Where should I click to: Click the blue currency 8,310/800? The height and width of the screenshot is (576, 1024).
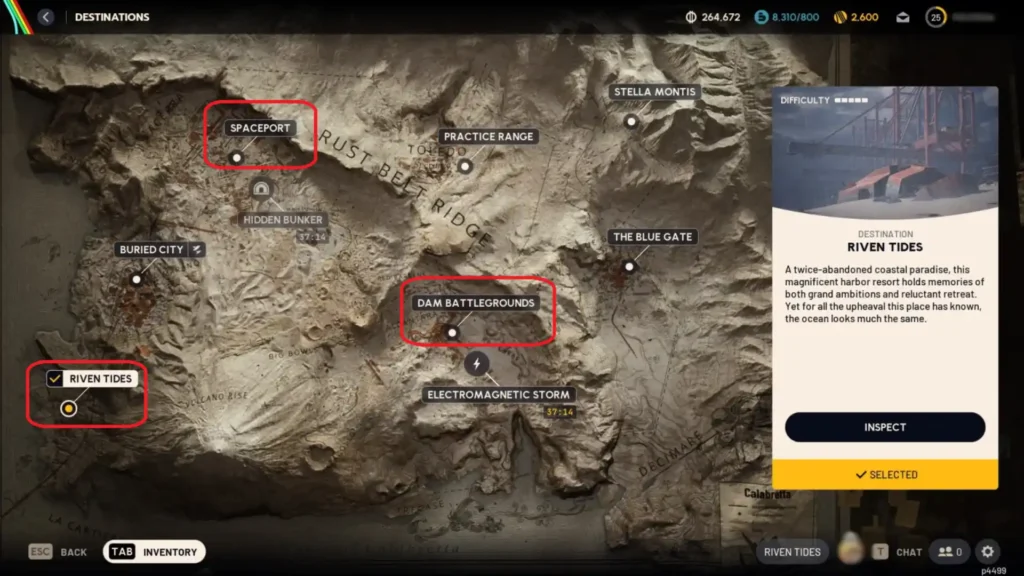click(787, 17)
